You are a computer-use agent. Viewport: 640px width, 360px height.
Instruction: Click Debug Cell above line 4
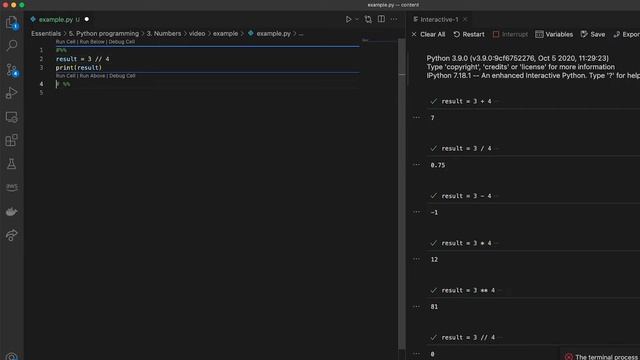coord(122,76)
